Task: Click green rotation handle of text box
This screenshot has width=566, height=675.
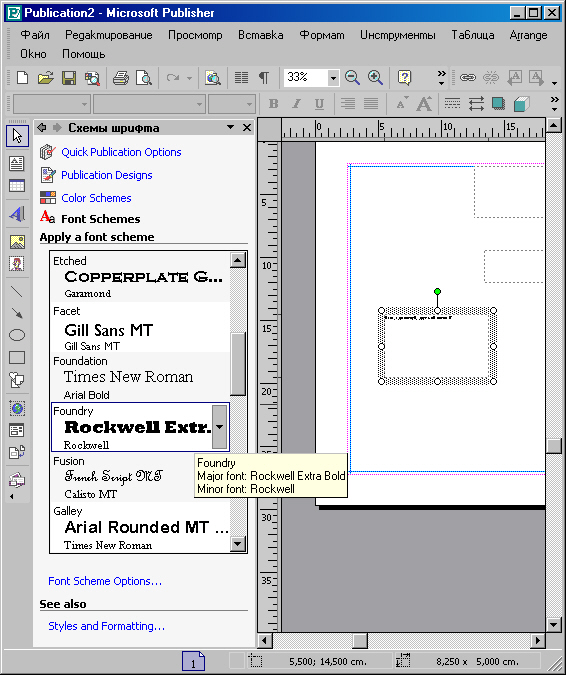Action: (437, 292)
